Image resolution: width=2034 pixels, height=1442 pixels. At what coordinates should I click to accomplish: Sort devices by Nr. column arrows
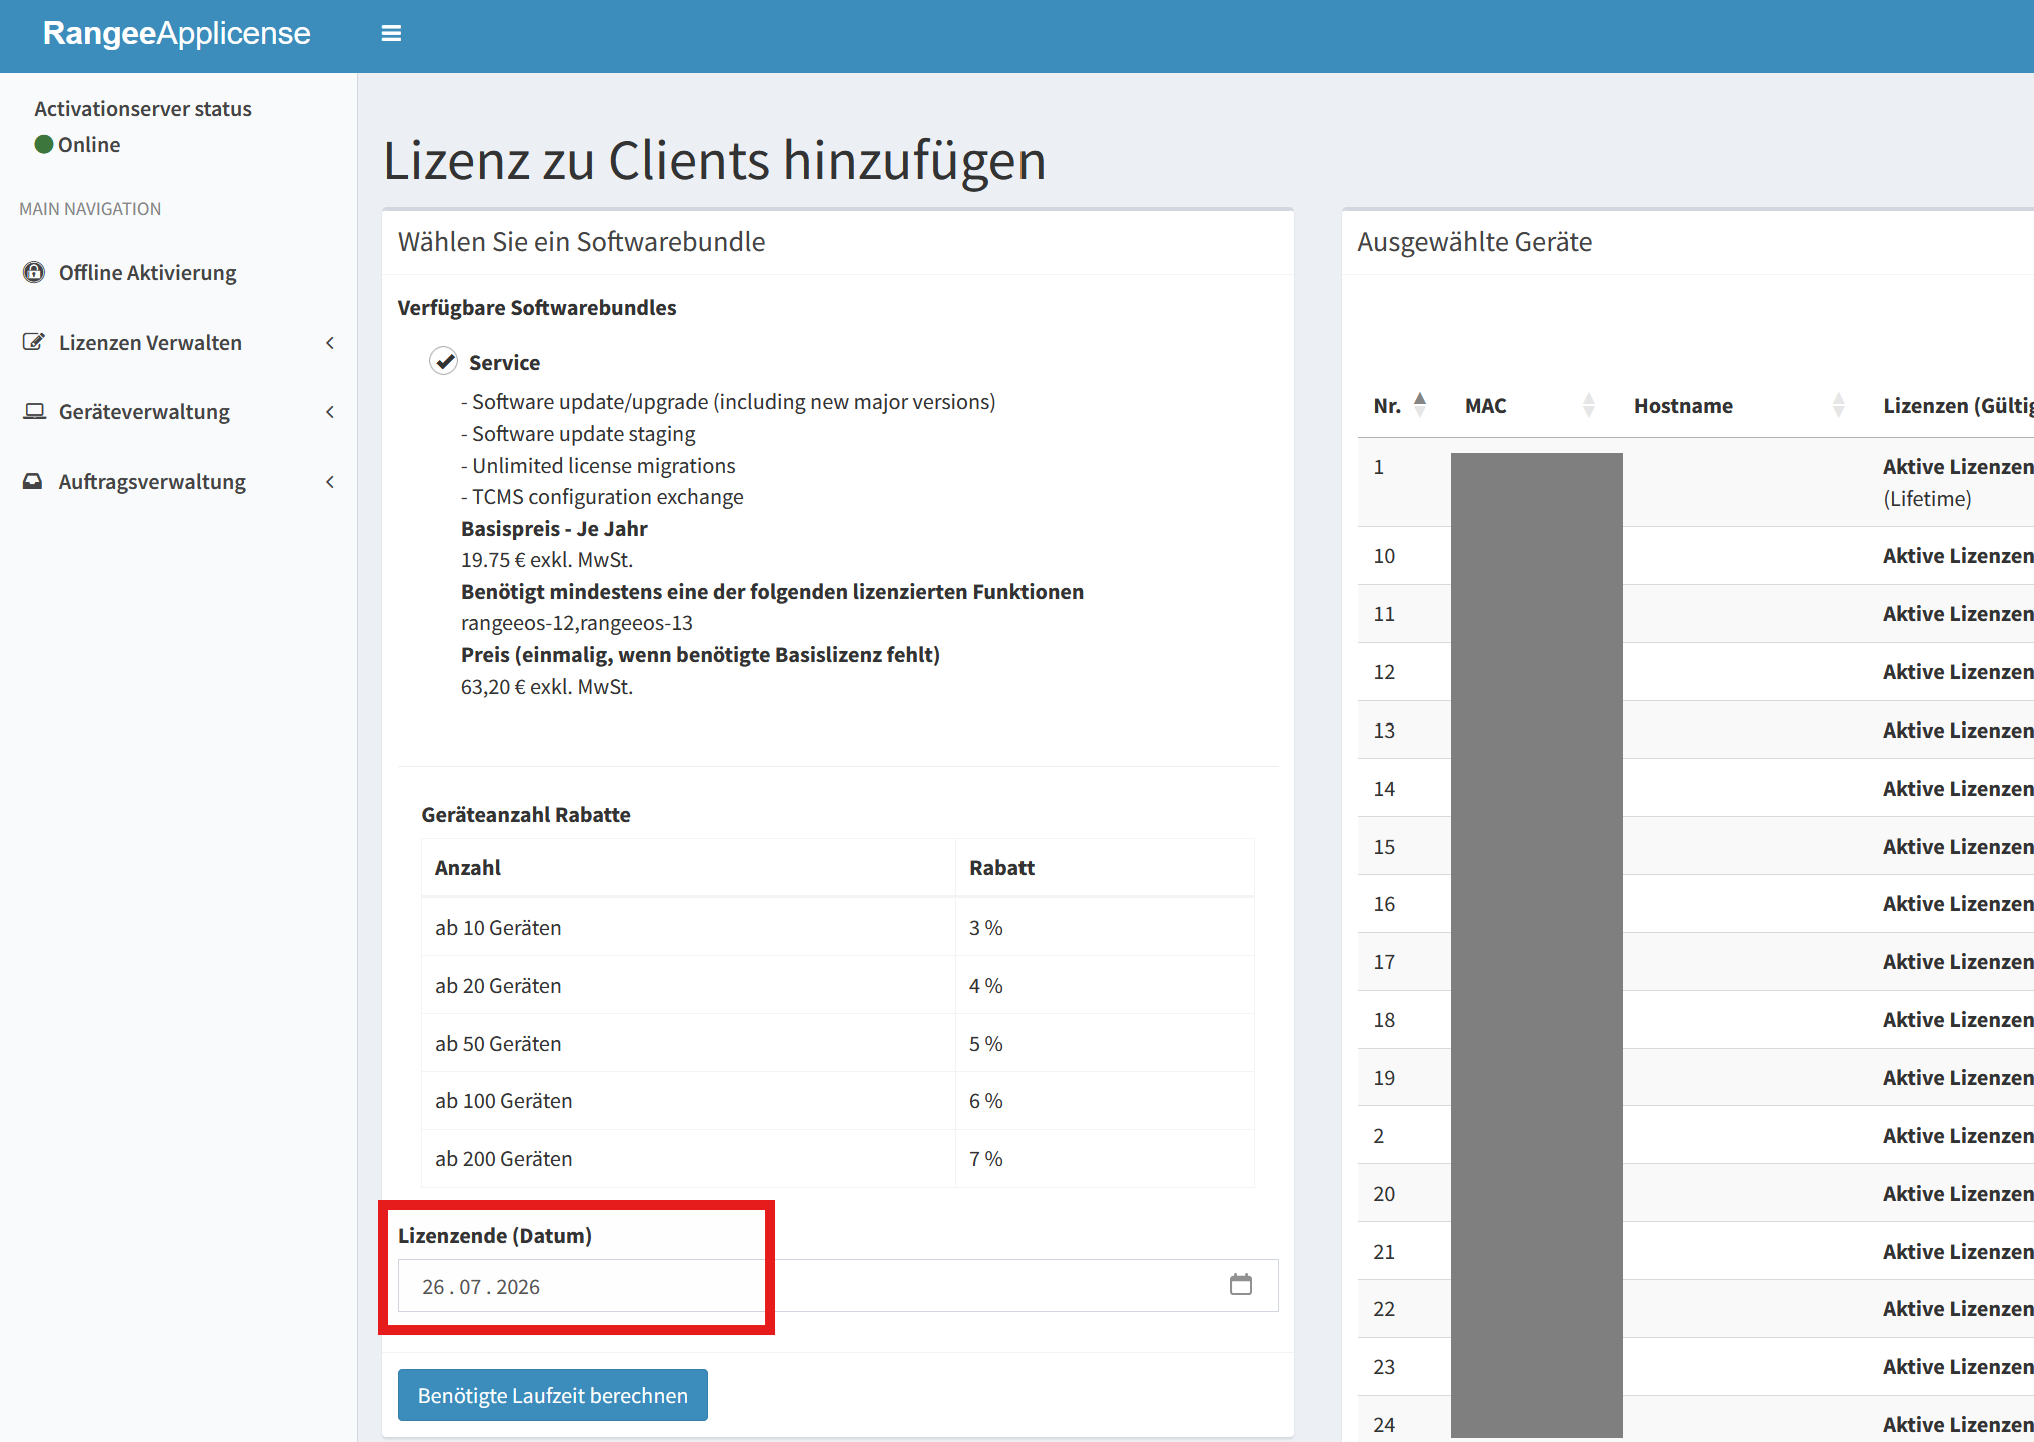(x=1419, y=405)
